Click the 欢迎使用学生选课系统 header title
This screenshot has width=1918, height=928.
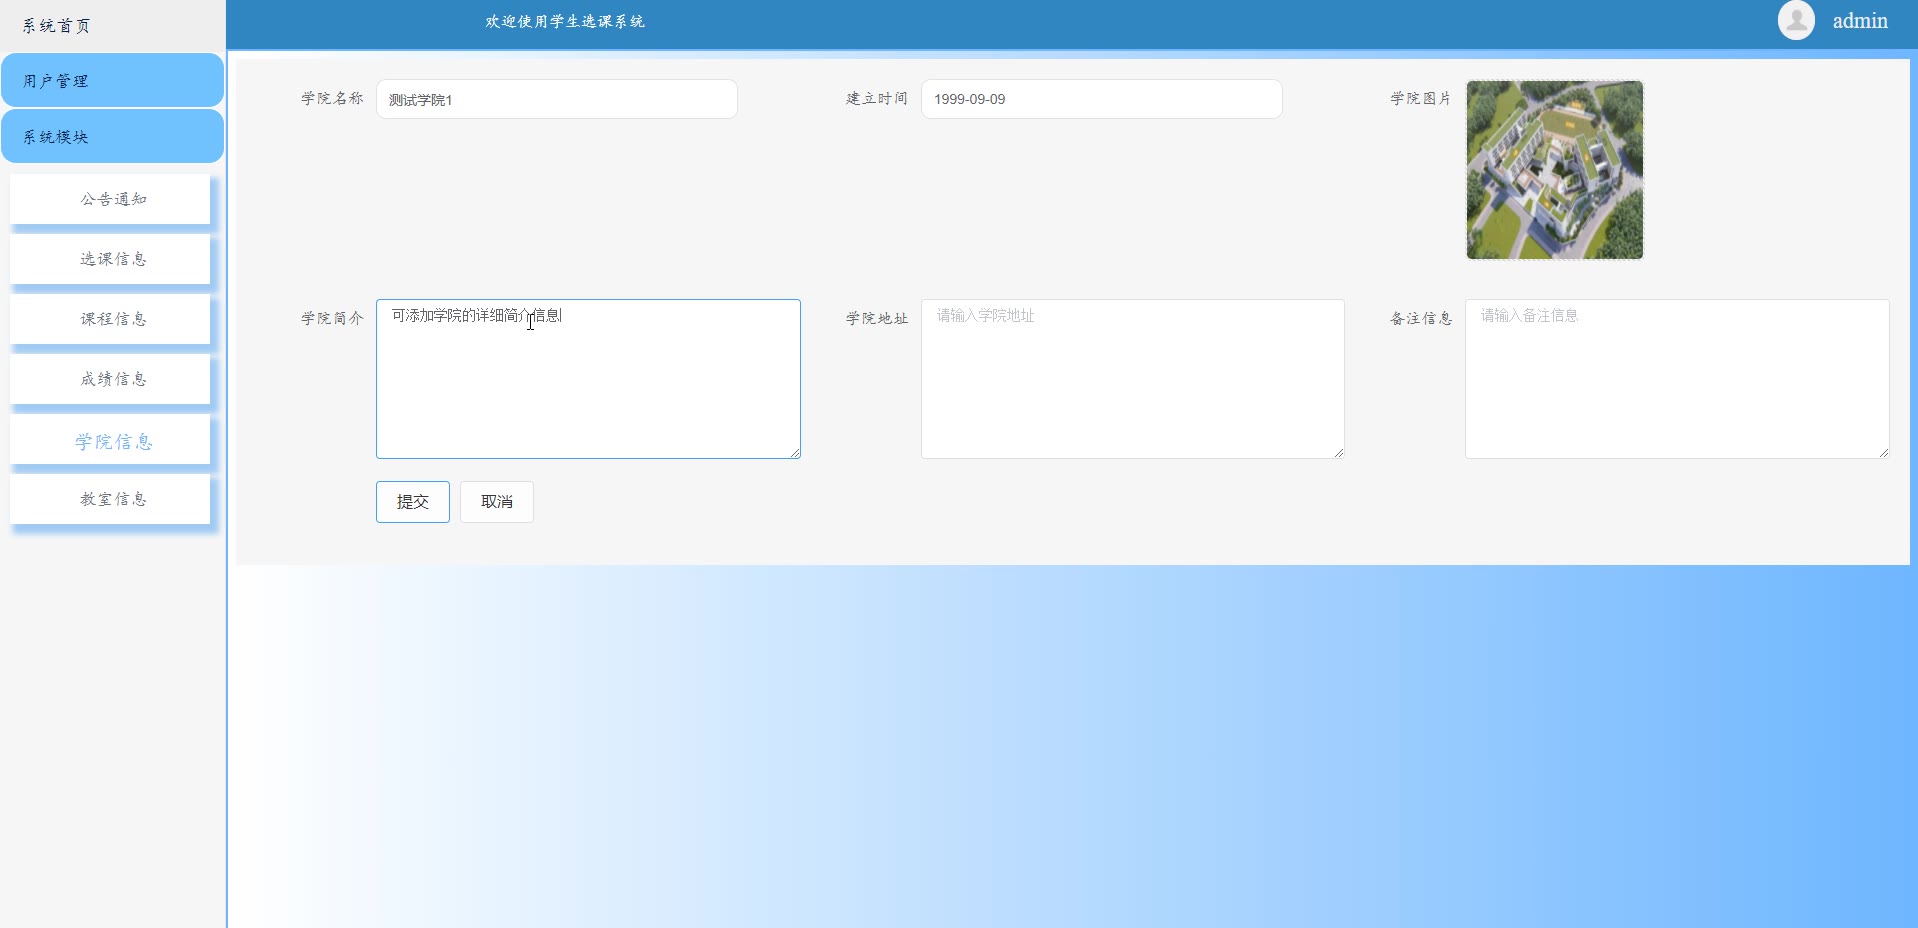point(565,21)
